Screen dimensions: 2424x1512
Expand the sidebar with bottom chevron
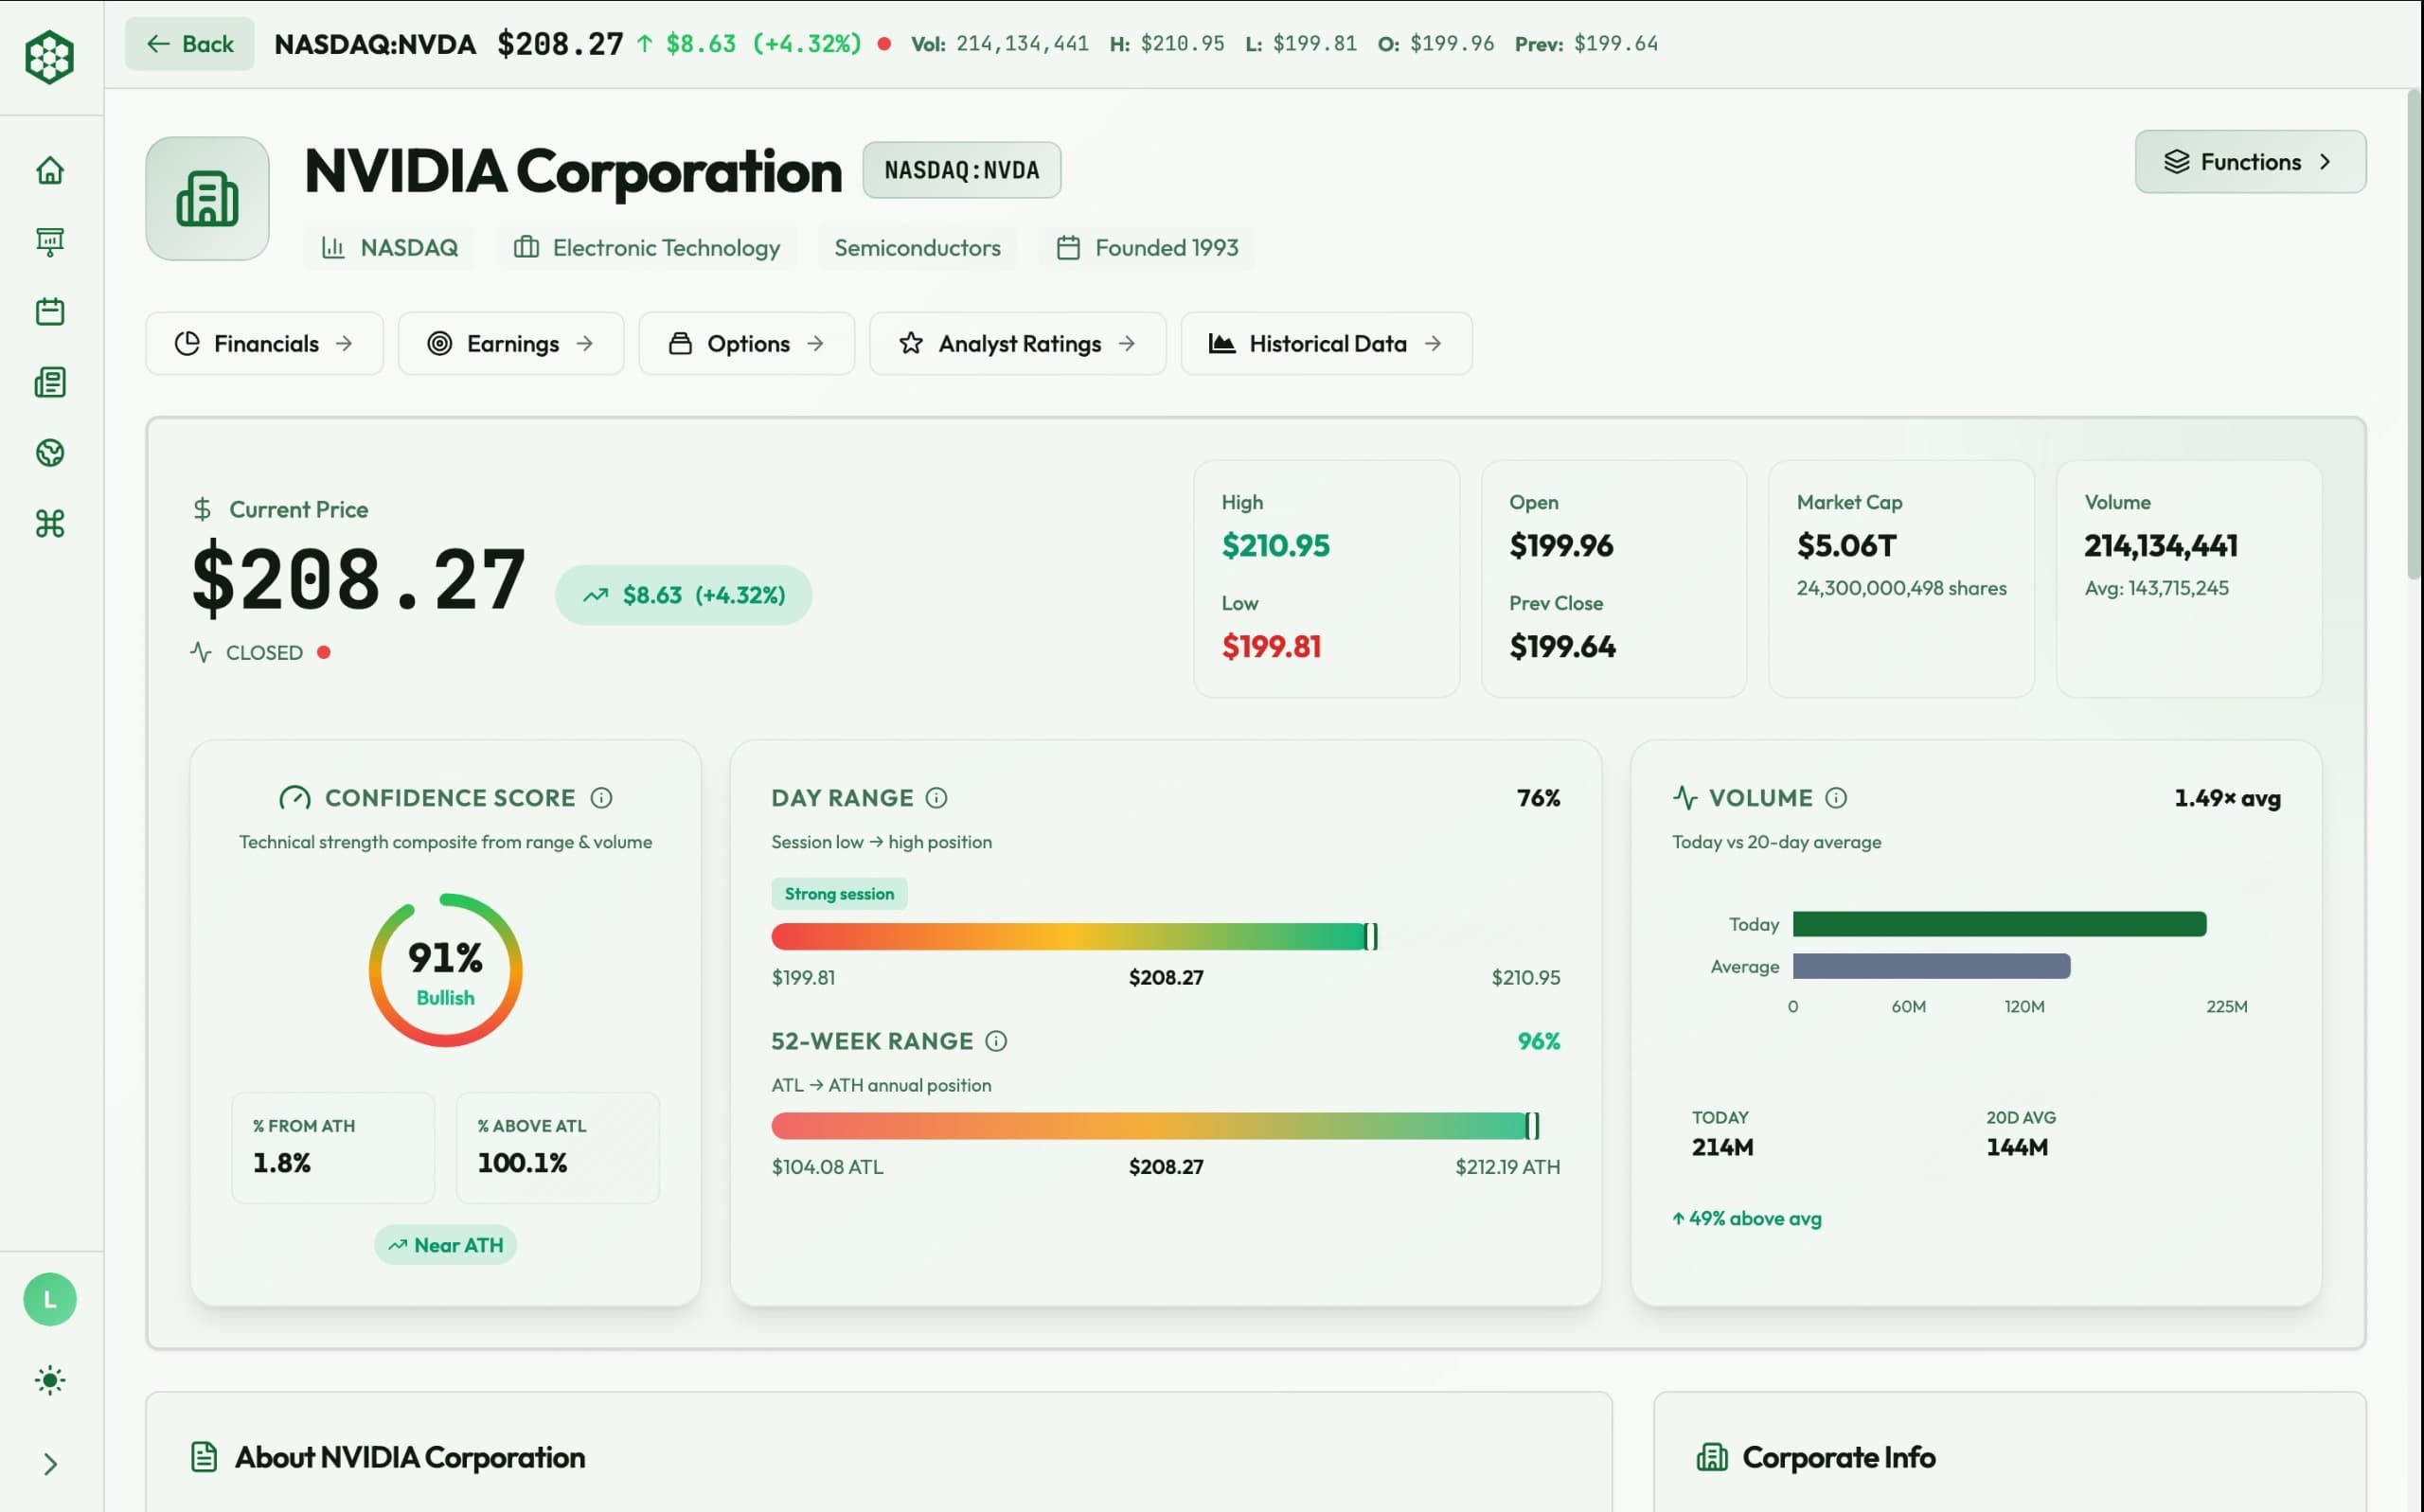point(50,1464)
